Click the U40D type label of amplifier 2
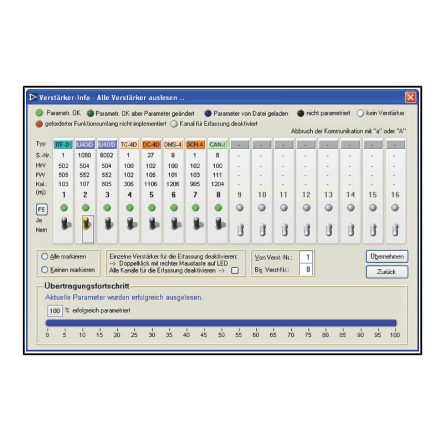 coord(85,144)
